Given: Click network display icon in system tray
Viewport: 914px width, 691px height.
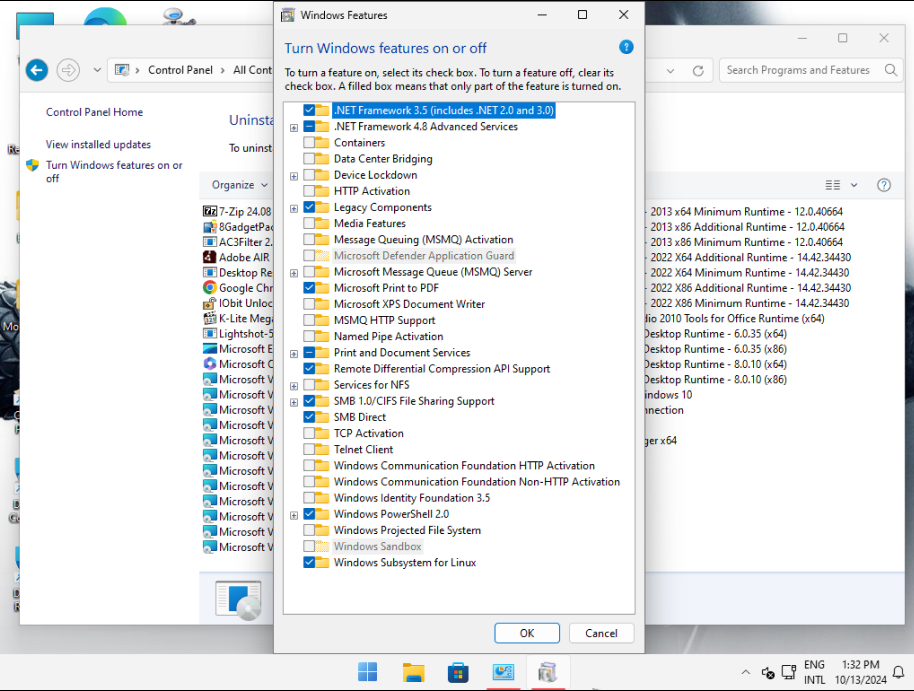Looking at the screenshot, I should coord(788,672).
